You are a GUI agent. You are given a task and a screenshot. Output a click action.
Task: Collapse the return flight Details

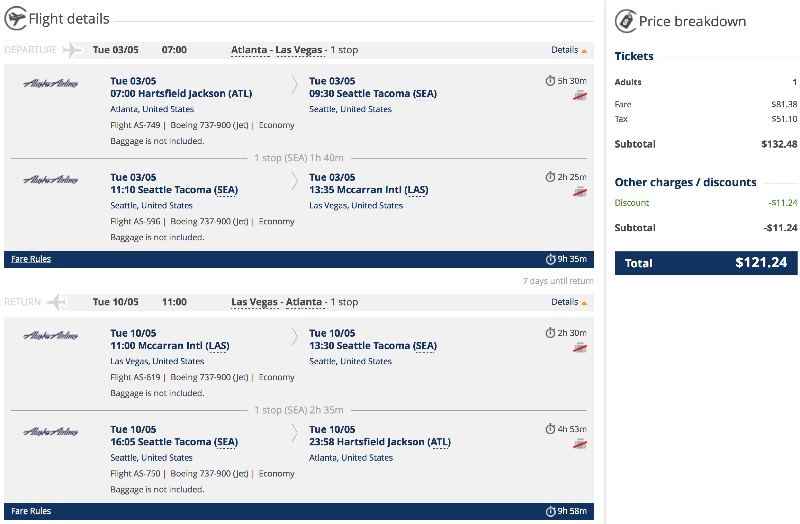click(569, 302)
